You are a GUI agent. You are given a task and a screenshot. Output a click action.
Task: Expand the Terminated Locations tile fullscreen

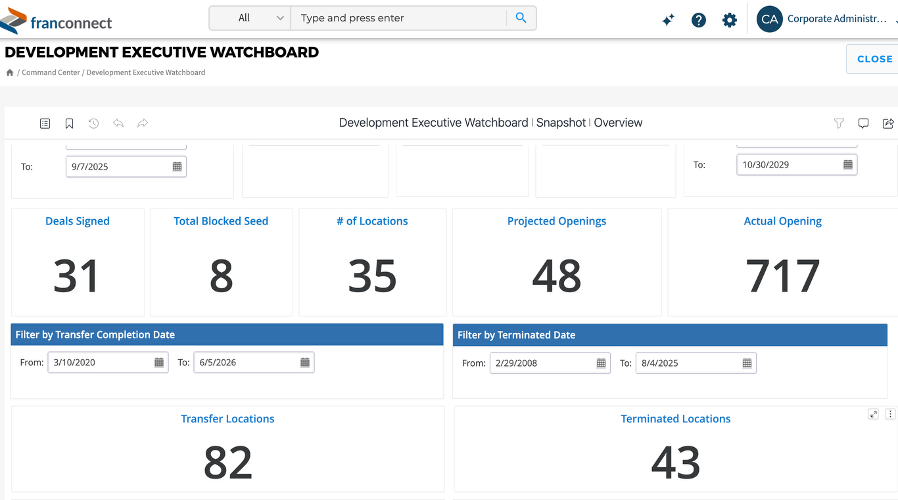coord(873,414)
